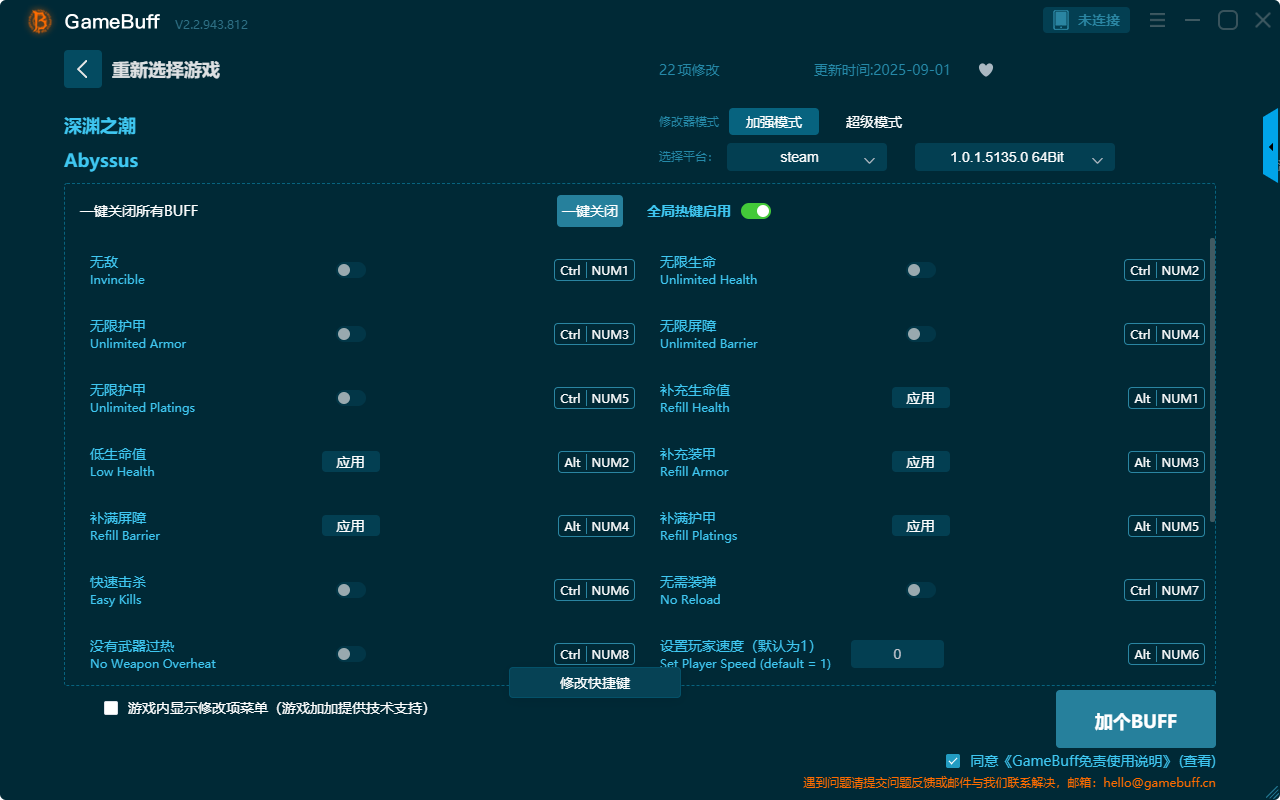Click Alt NUM5 hotkey for Refill Platings
The width and height of the screenshot is (1280, 800).
[1167, 526]
